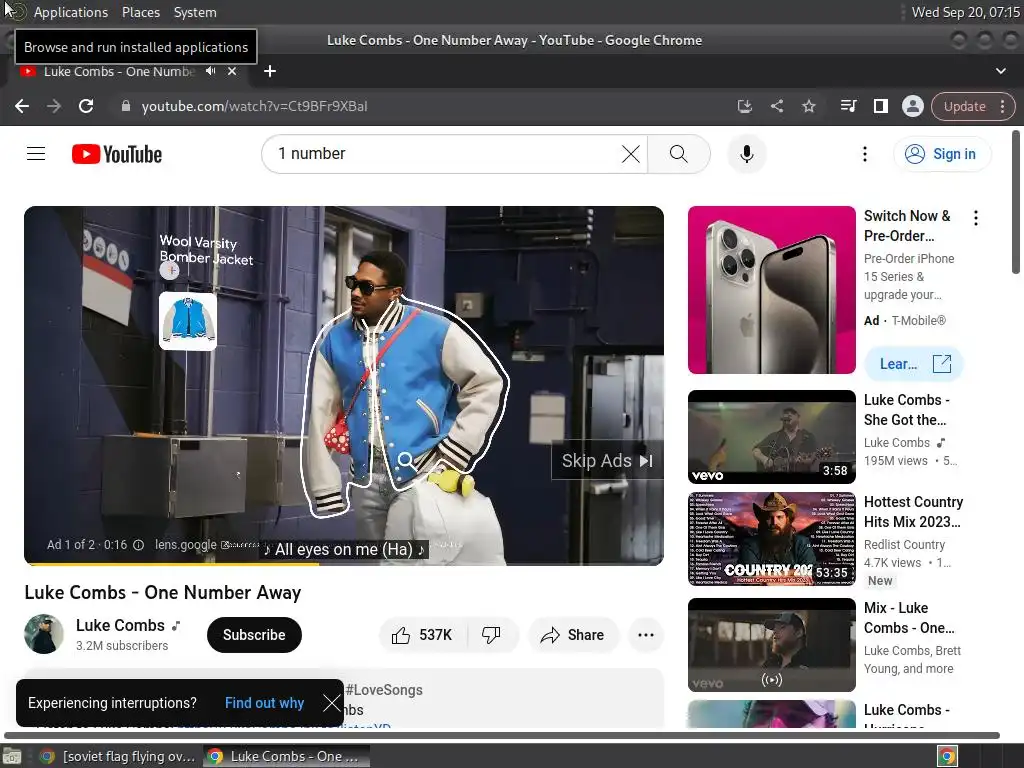Click Sign in button
The image size is (1024, 768).
(x=942, y=154)
